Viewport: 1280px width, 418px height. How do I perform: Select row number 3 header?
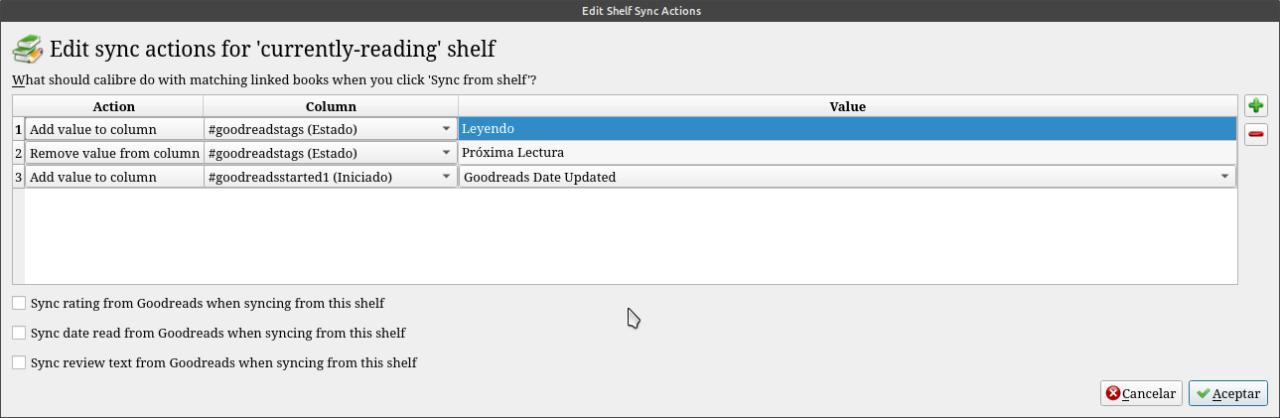pos(18,177)
